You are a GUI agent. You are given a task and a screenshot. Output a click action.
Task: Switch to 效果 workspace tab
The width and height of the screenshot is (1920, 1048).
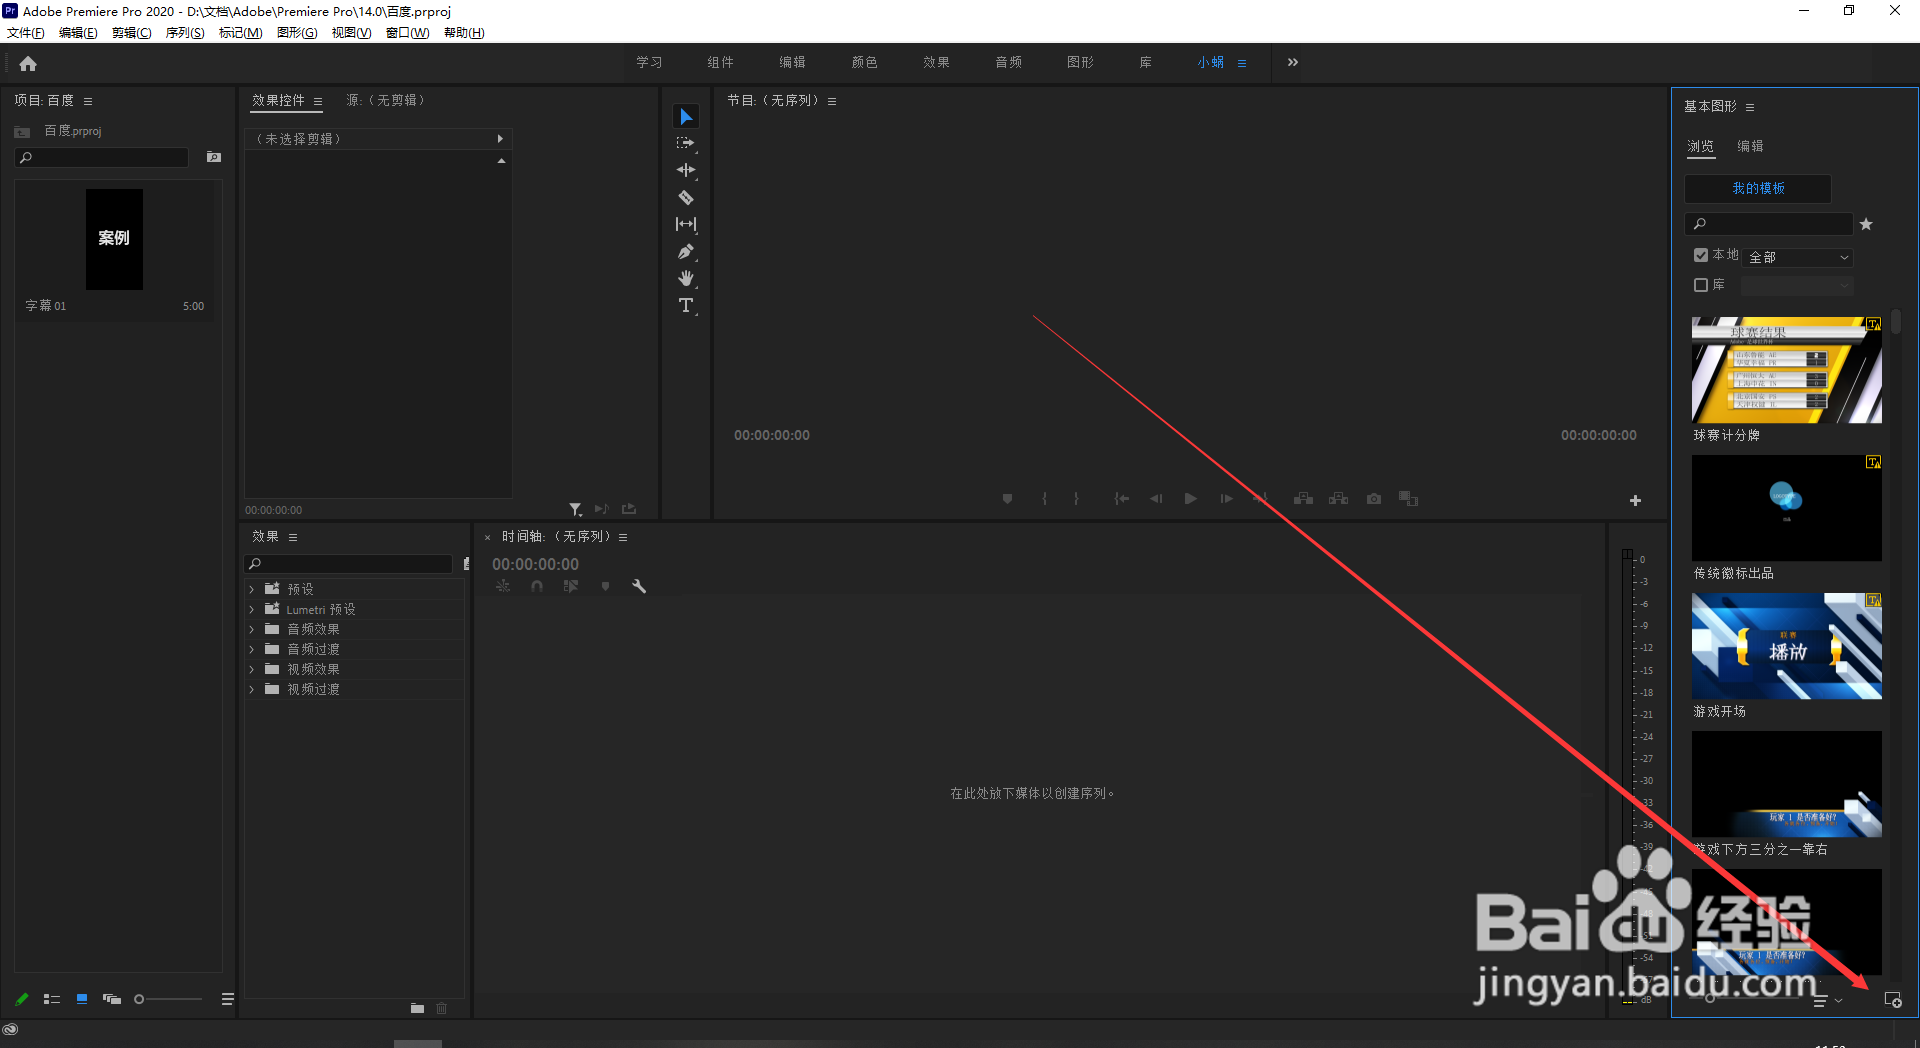tap(937, 62)
